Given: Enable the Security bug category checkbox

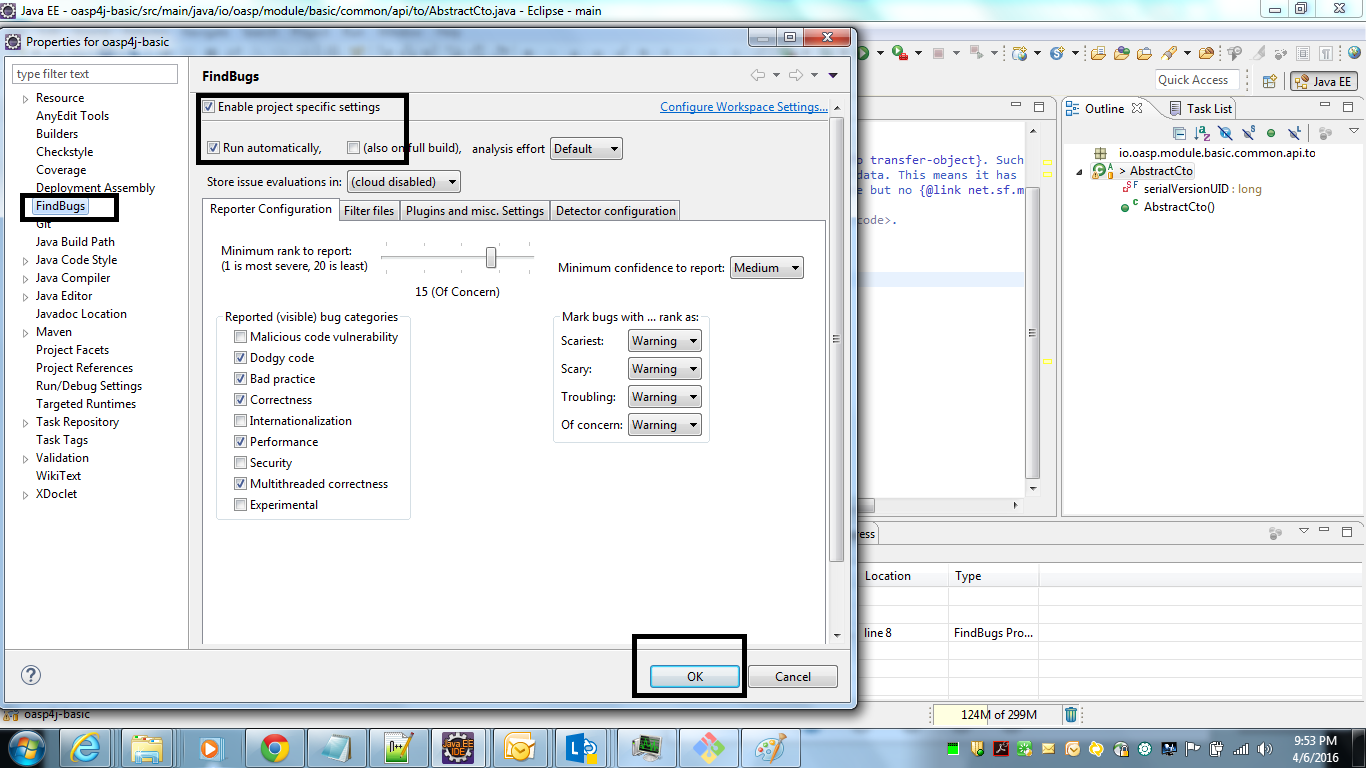Looking at the screenshot, I should (240, 463).
